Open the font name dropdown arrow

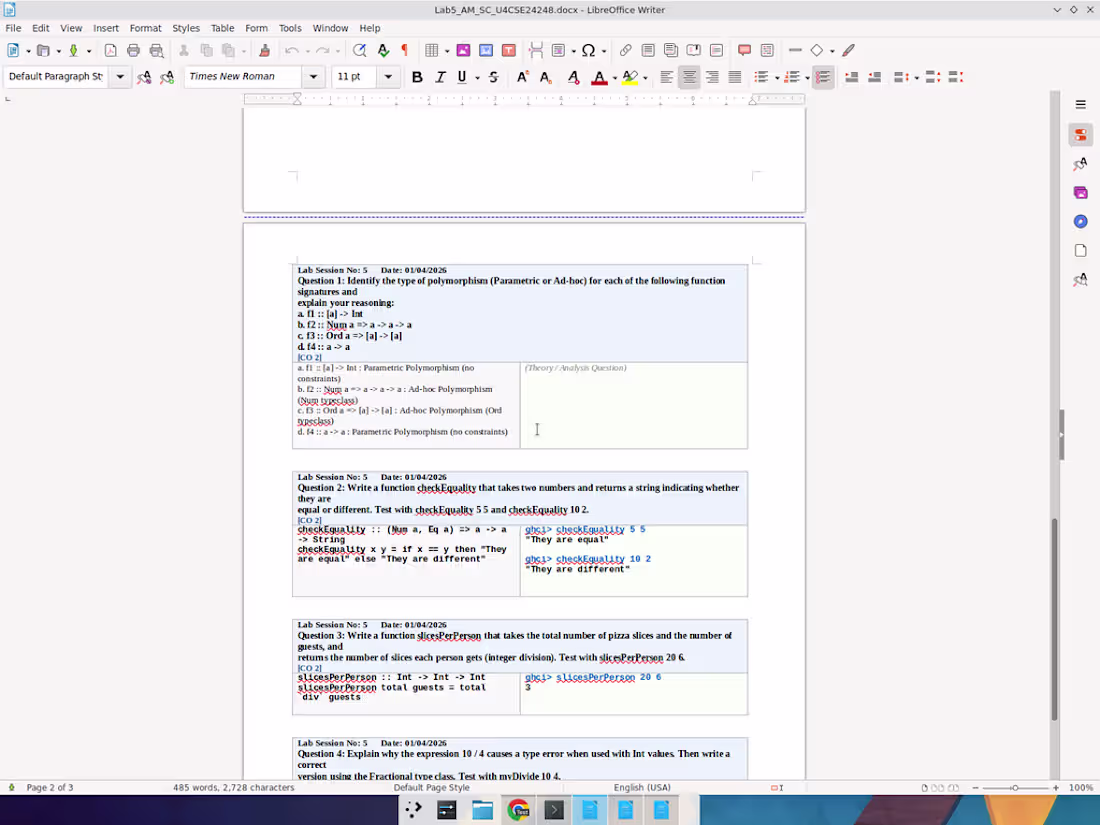point(313,76)
